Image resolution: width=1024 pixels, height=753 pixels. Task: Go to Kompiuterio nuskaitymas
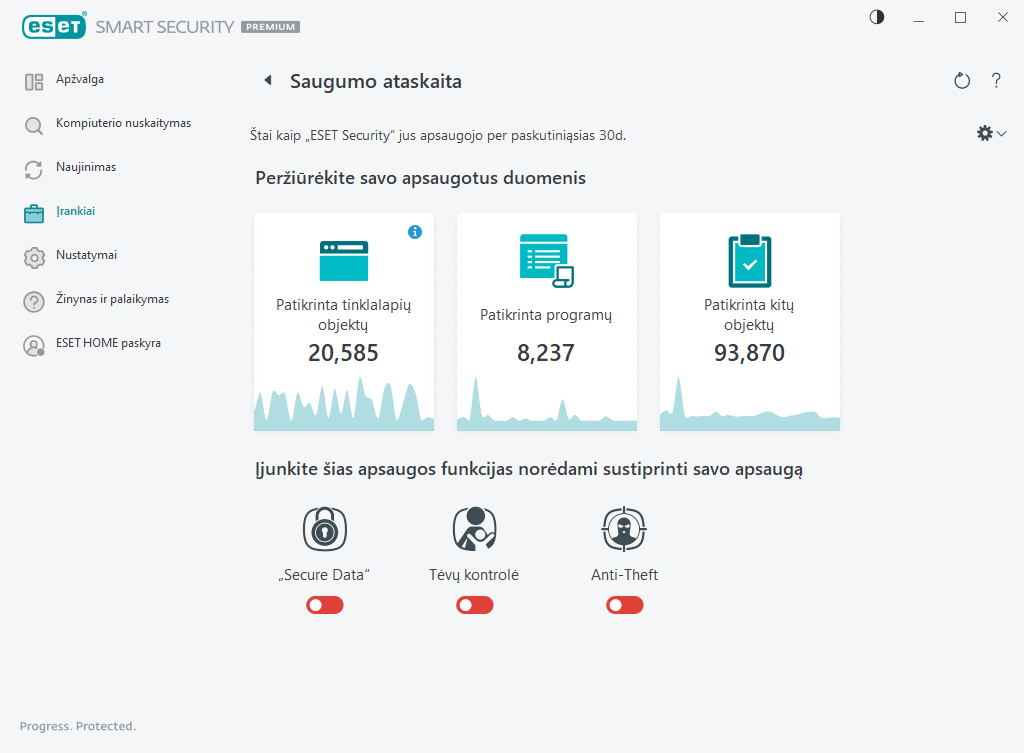[122, 124]
